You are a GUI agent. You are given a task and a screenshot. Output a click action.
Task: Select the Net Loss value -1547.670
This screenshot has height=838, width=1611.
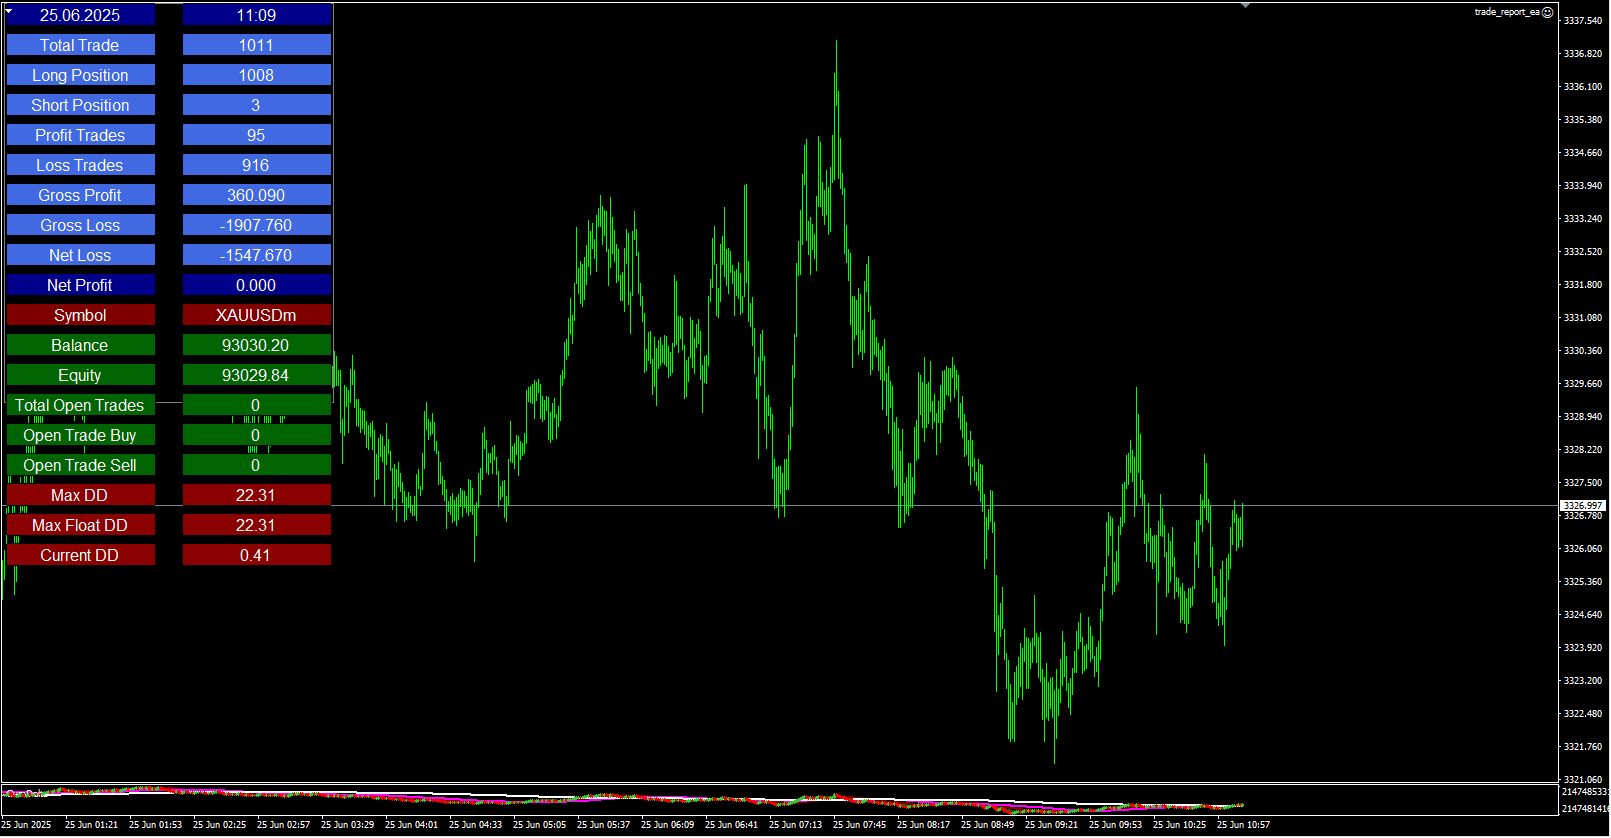coord(256,255)
